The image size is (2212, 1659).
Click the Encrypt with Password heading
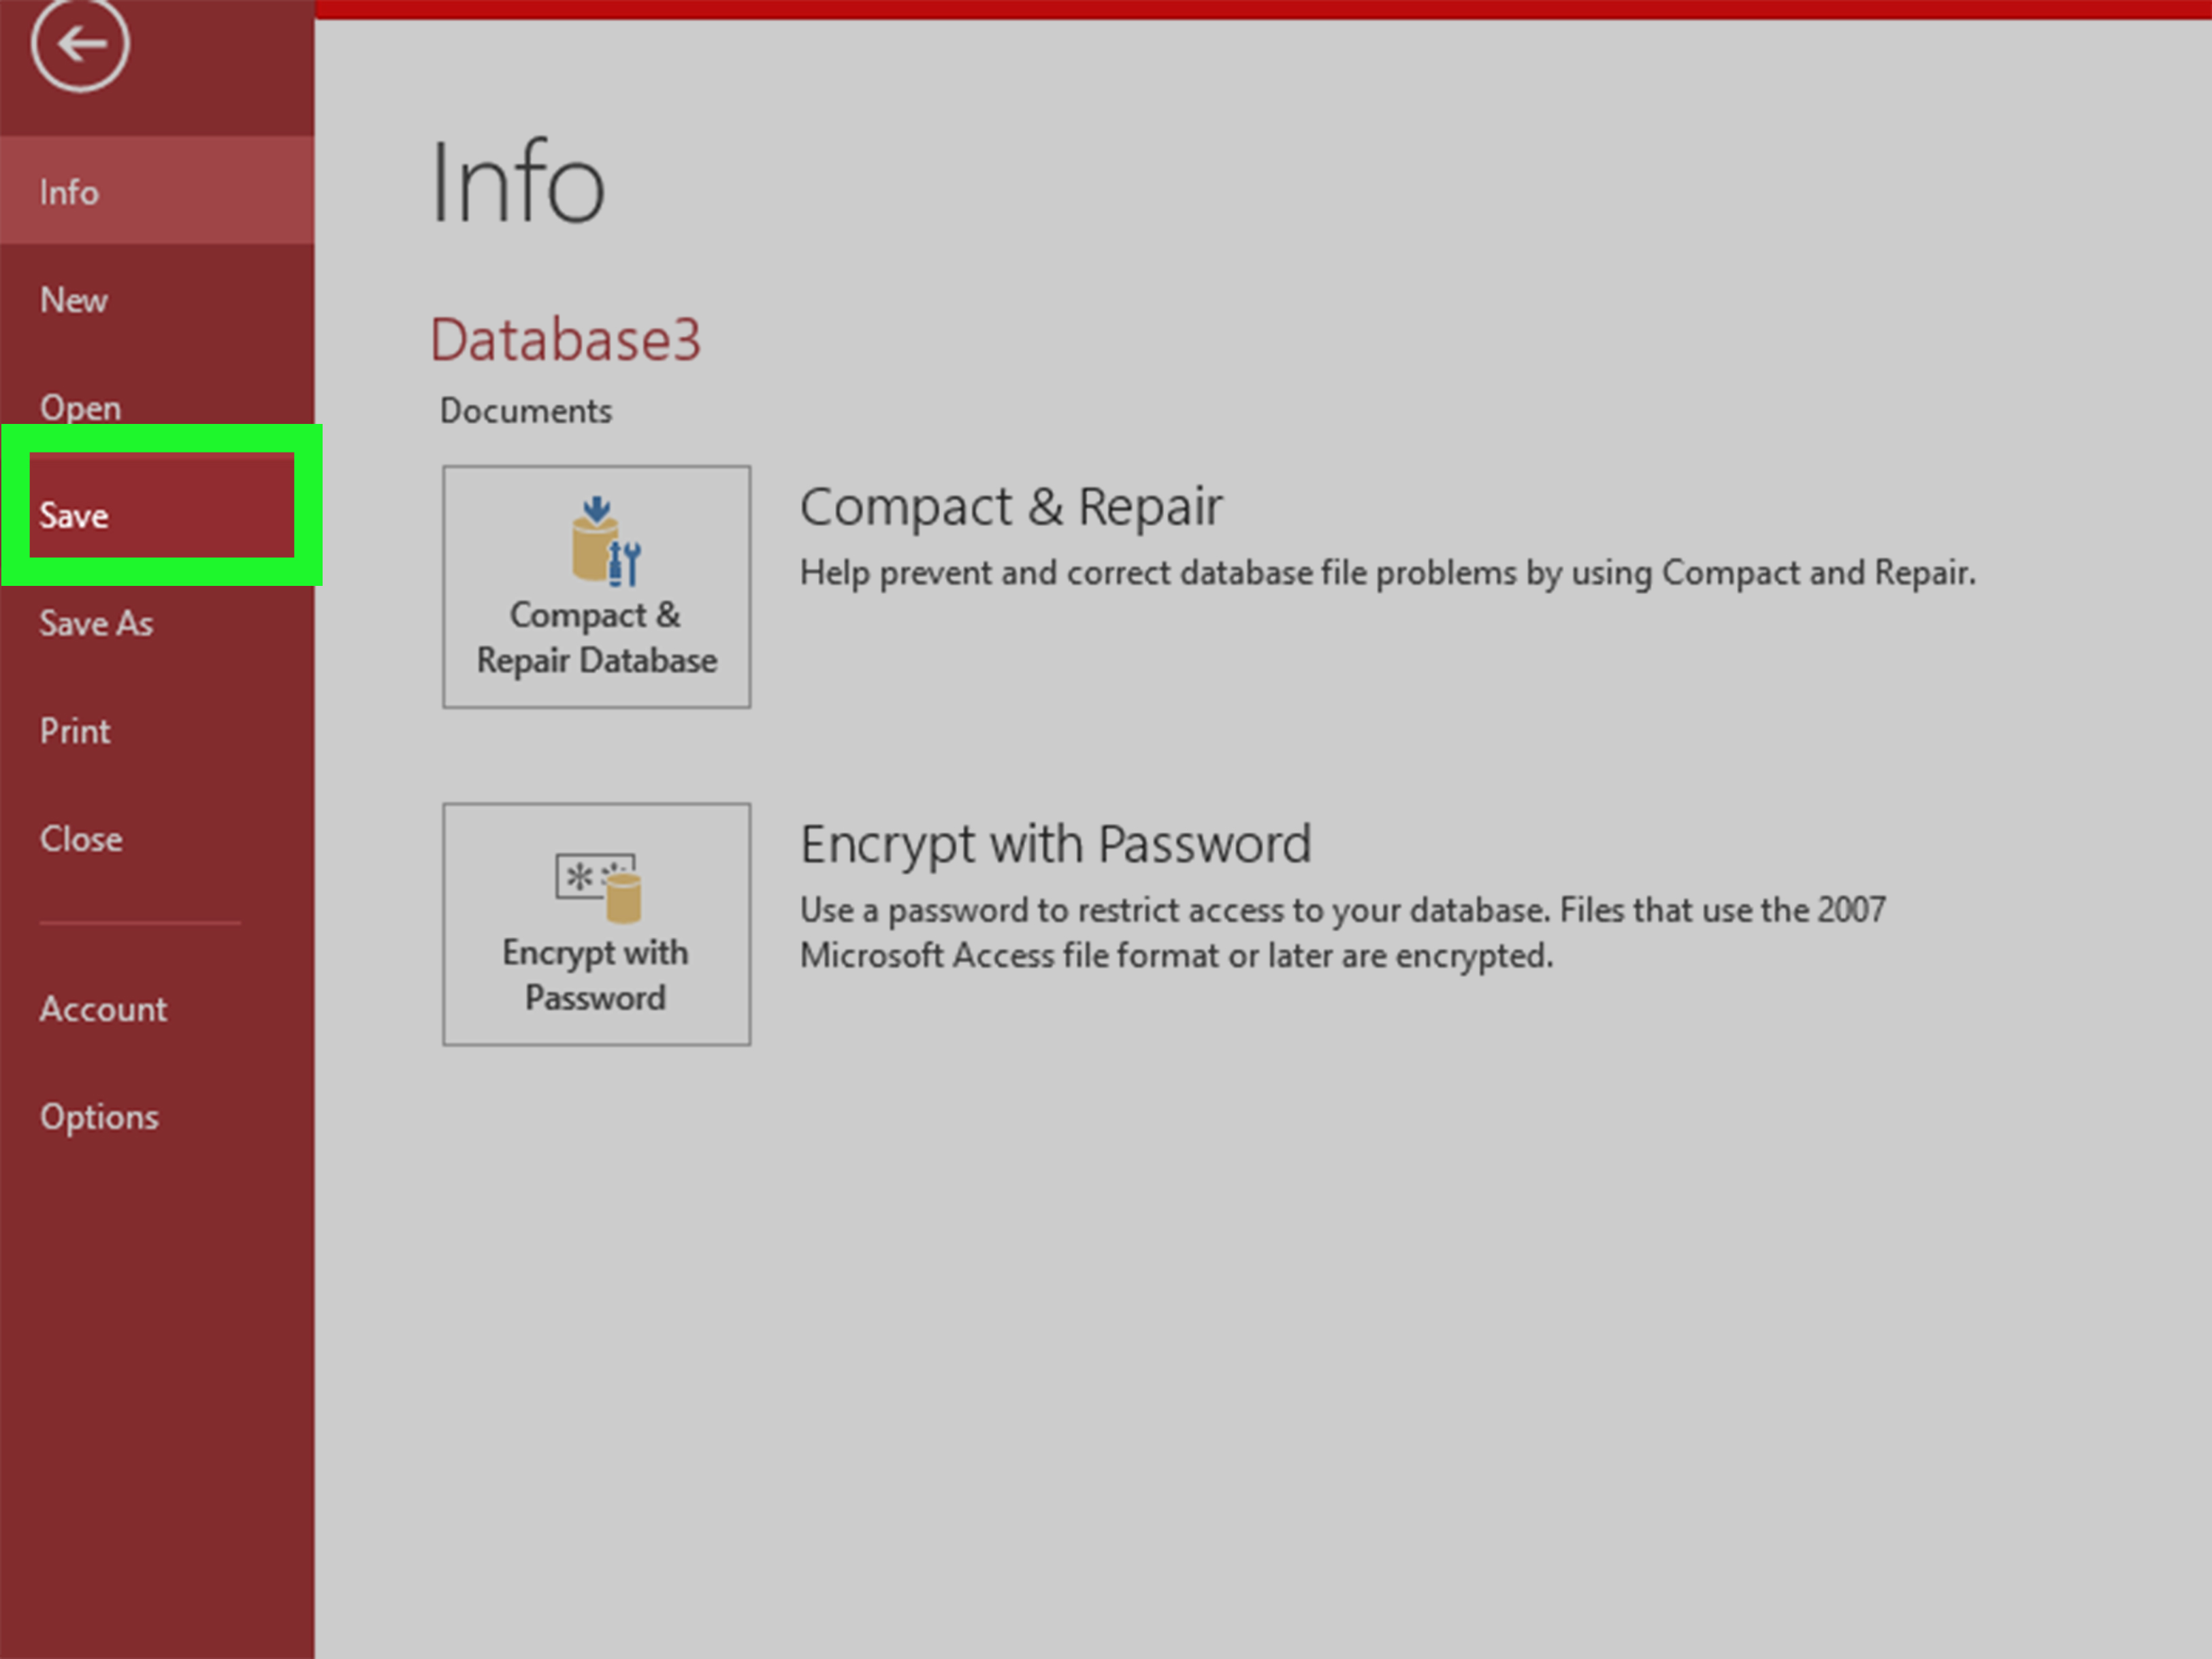click(1055, 845)
